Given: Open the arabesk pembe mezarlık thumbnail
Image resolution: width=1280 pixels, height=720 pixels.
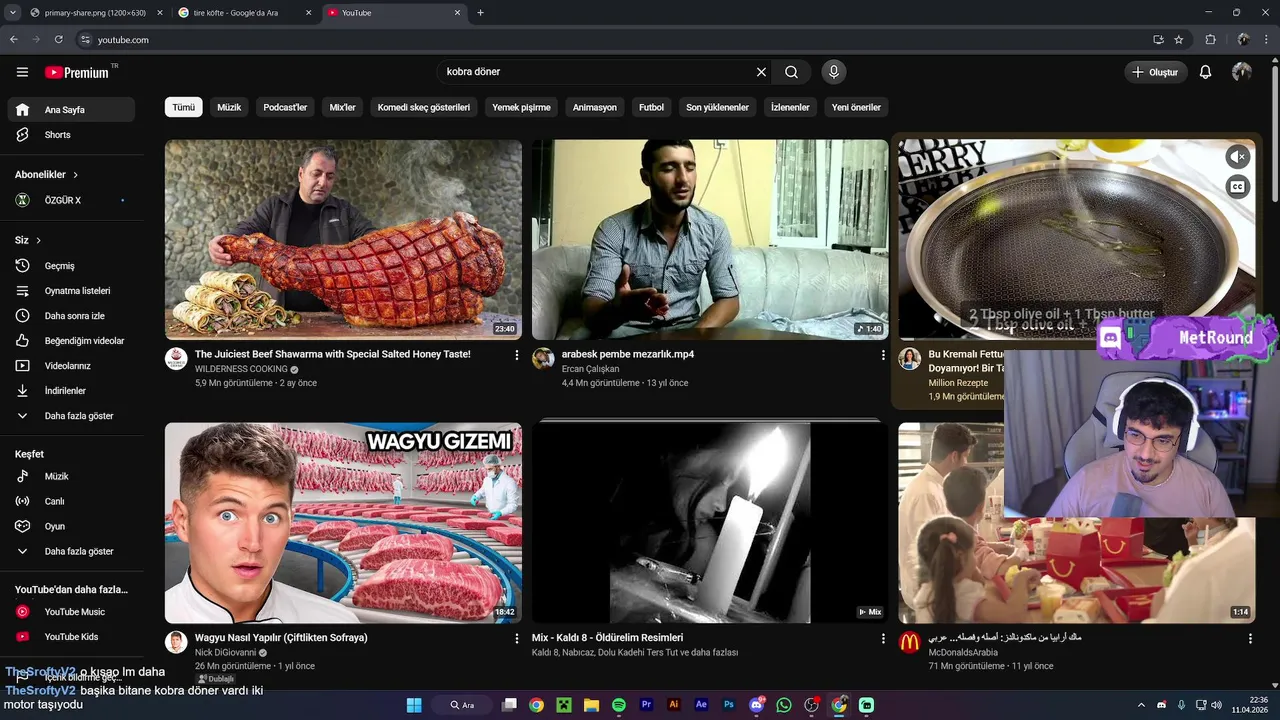Looking at the screenshot, I should 710,240.
